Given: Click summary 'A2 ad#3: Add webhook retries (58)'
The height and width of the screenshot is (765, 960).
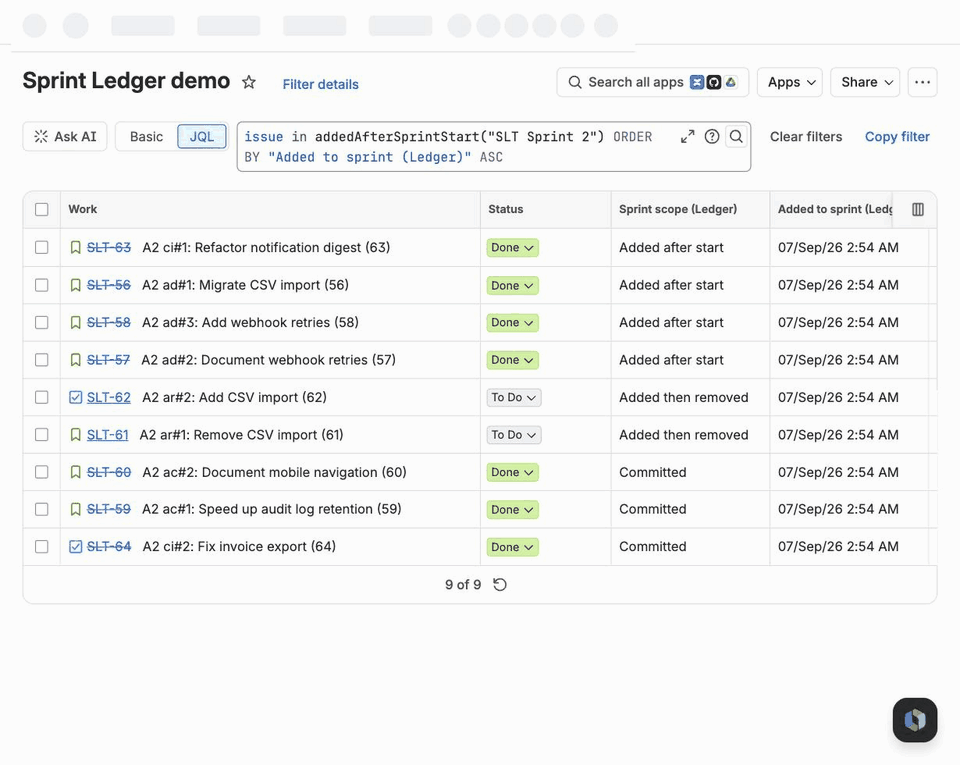Looking at the screenshot, I should pyautogui.click(x=250, y=323).
